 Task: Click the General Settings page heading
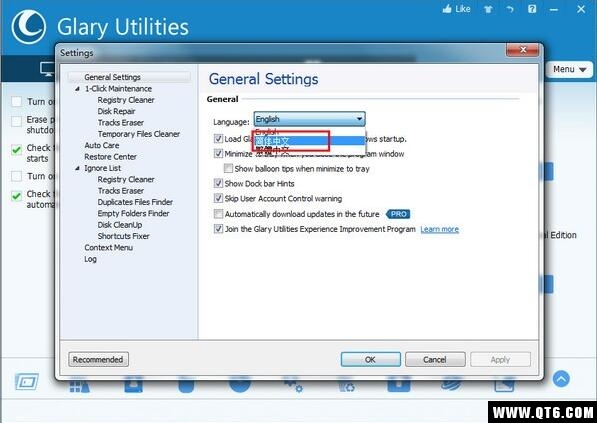(x=263, y=79)
